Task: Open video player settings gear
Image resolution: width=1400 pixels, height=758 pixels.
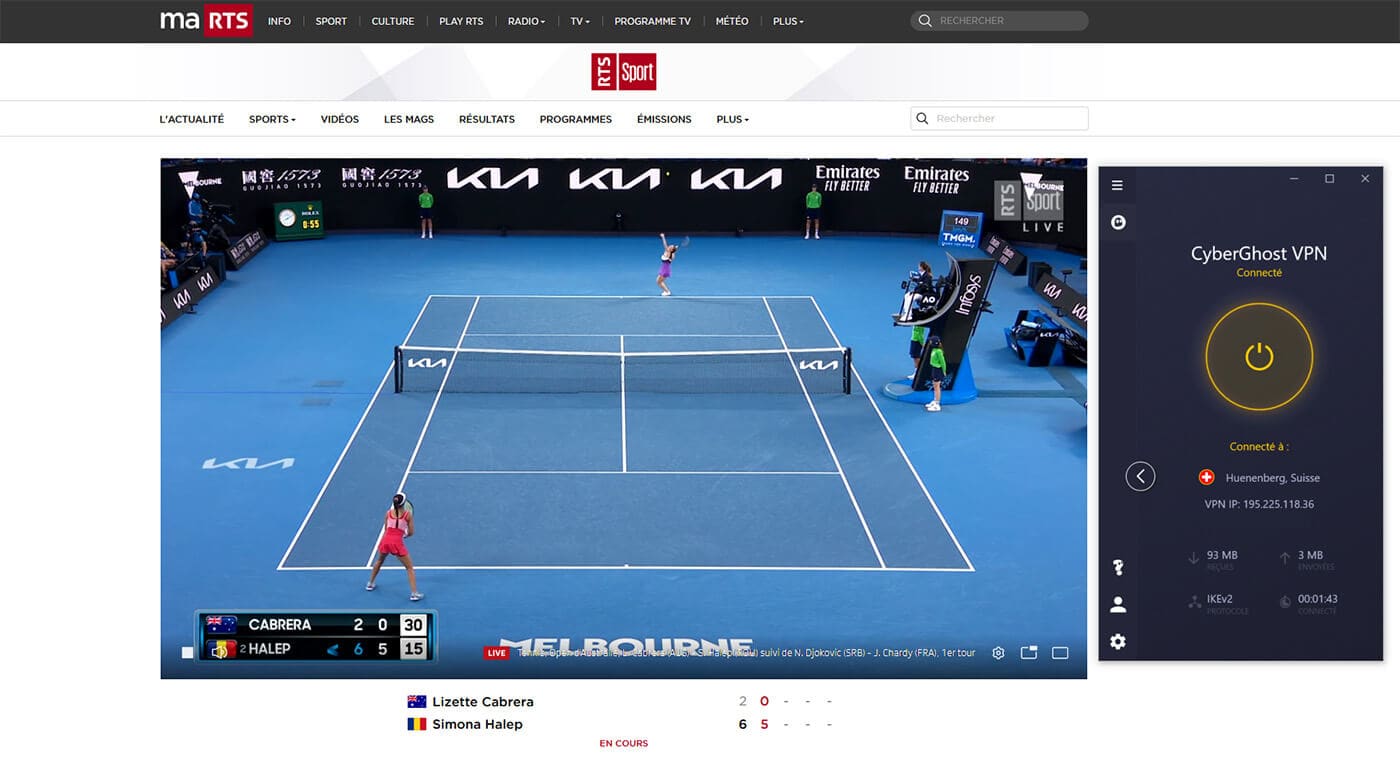Action: tap(998, 653)
